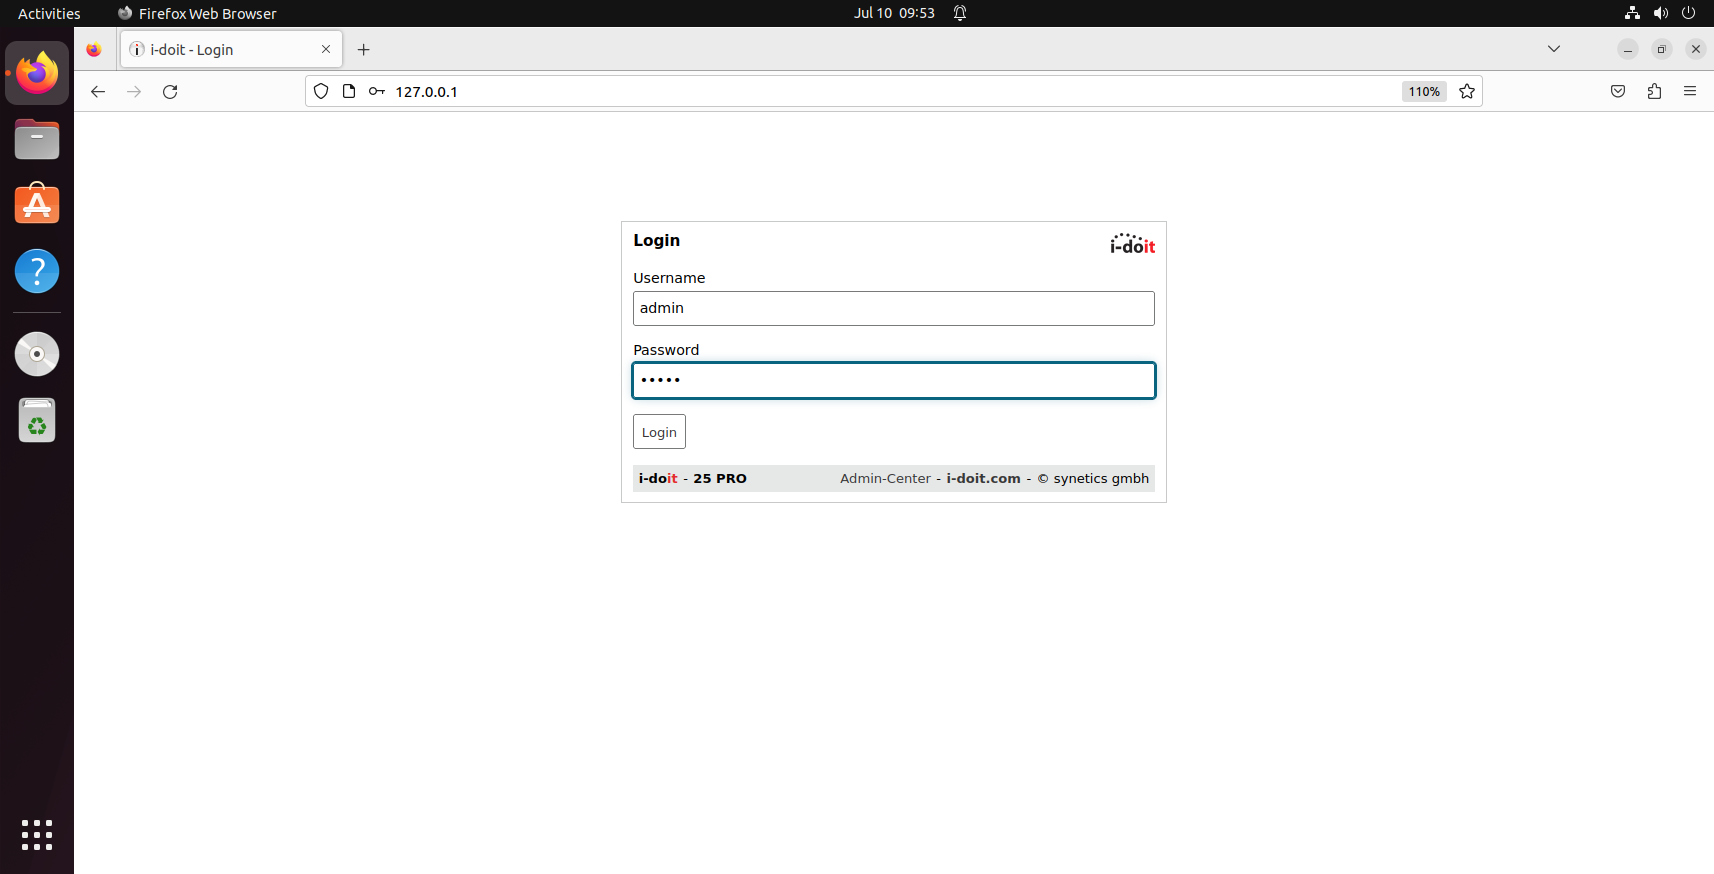1714x874 pixels.
Task: Open Firefox View pinned icon
Action: [94, 49]
